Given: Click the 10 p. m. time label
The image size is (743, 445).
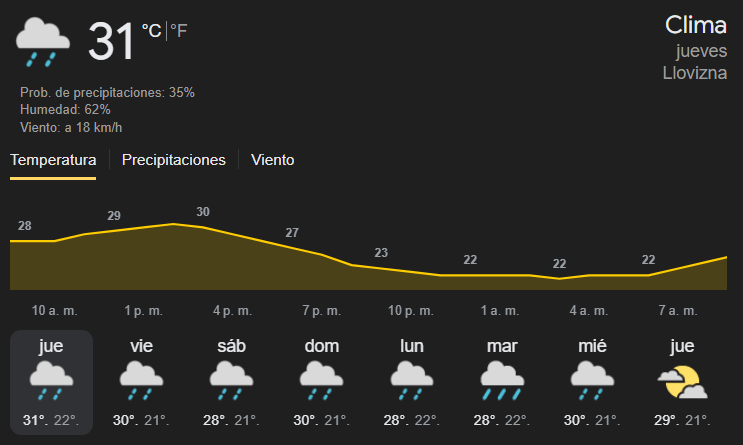Looking at the screenshot, I should [411, 310].
